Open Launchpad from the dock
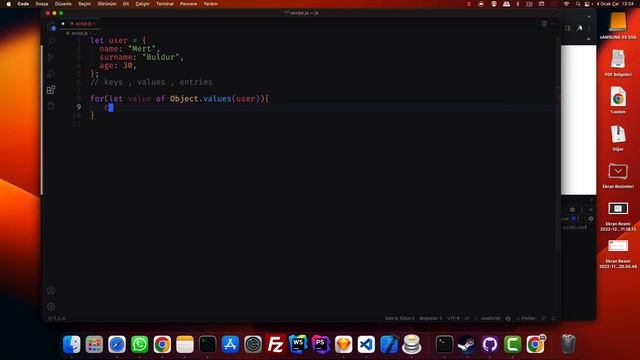Screen dimensions: 640x360 94,344
